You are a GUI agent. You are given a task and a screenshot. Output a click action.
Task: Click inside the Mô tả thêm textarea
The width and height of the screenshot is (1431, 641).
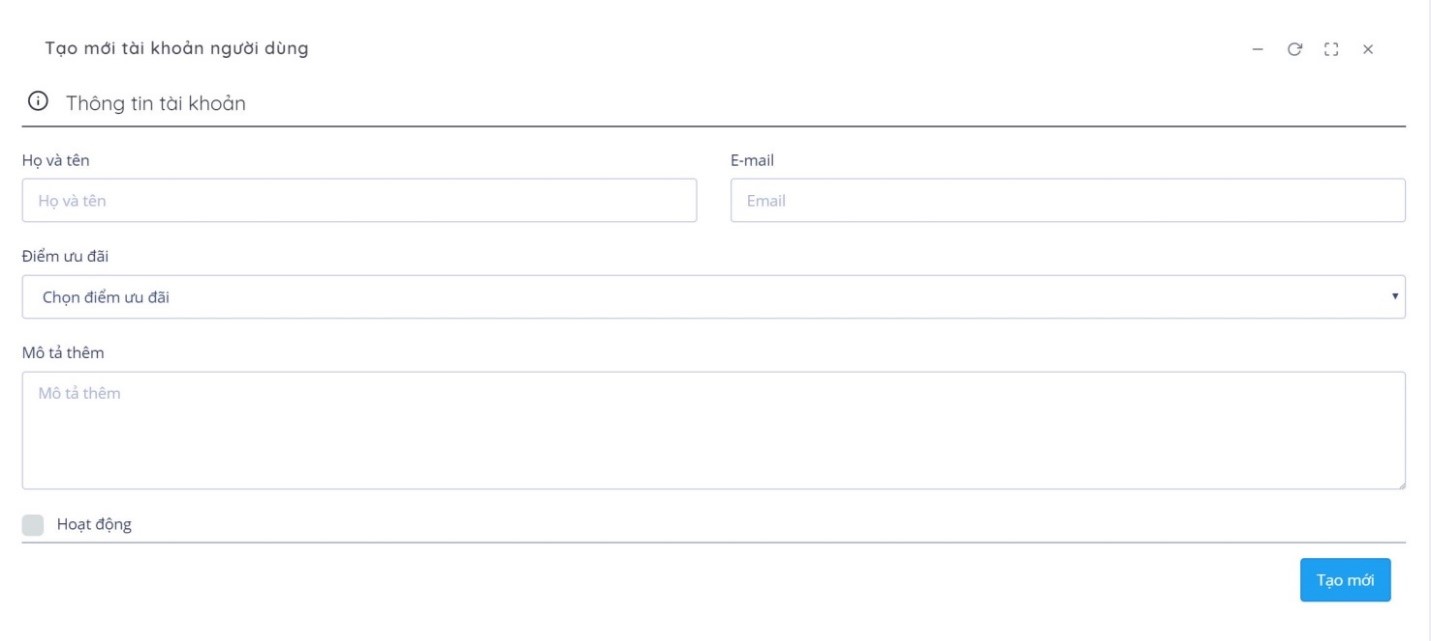point(713,430)
